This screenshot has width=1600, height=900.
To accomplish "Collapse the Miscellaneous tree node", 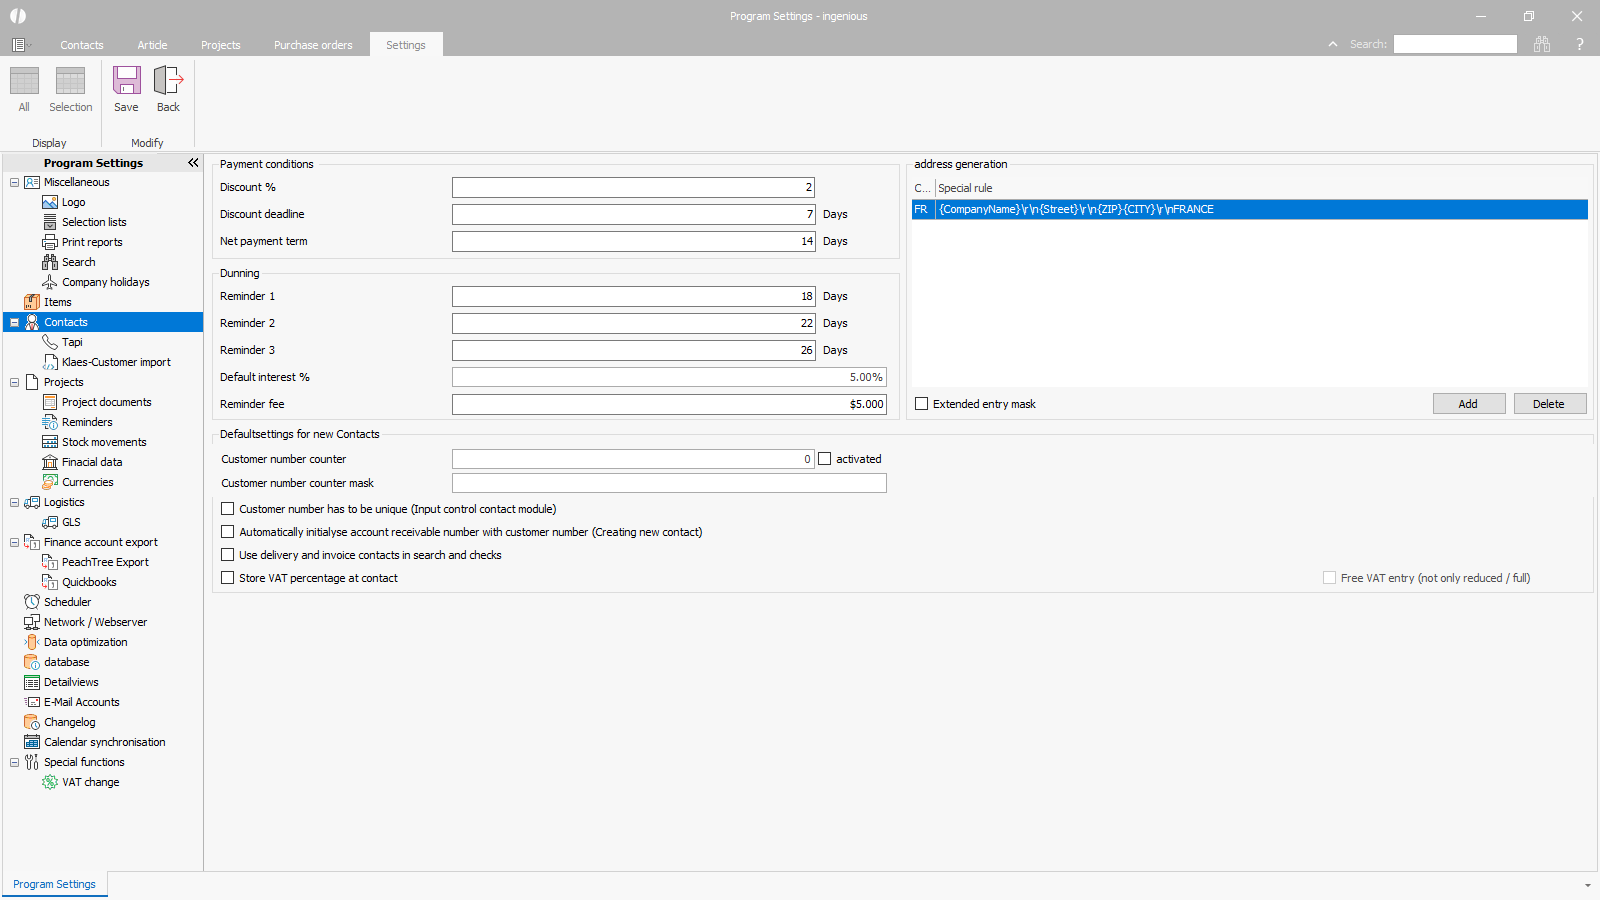I will [14, 182].
